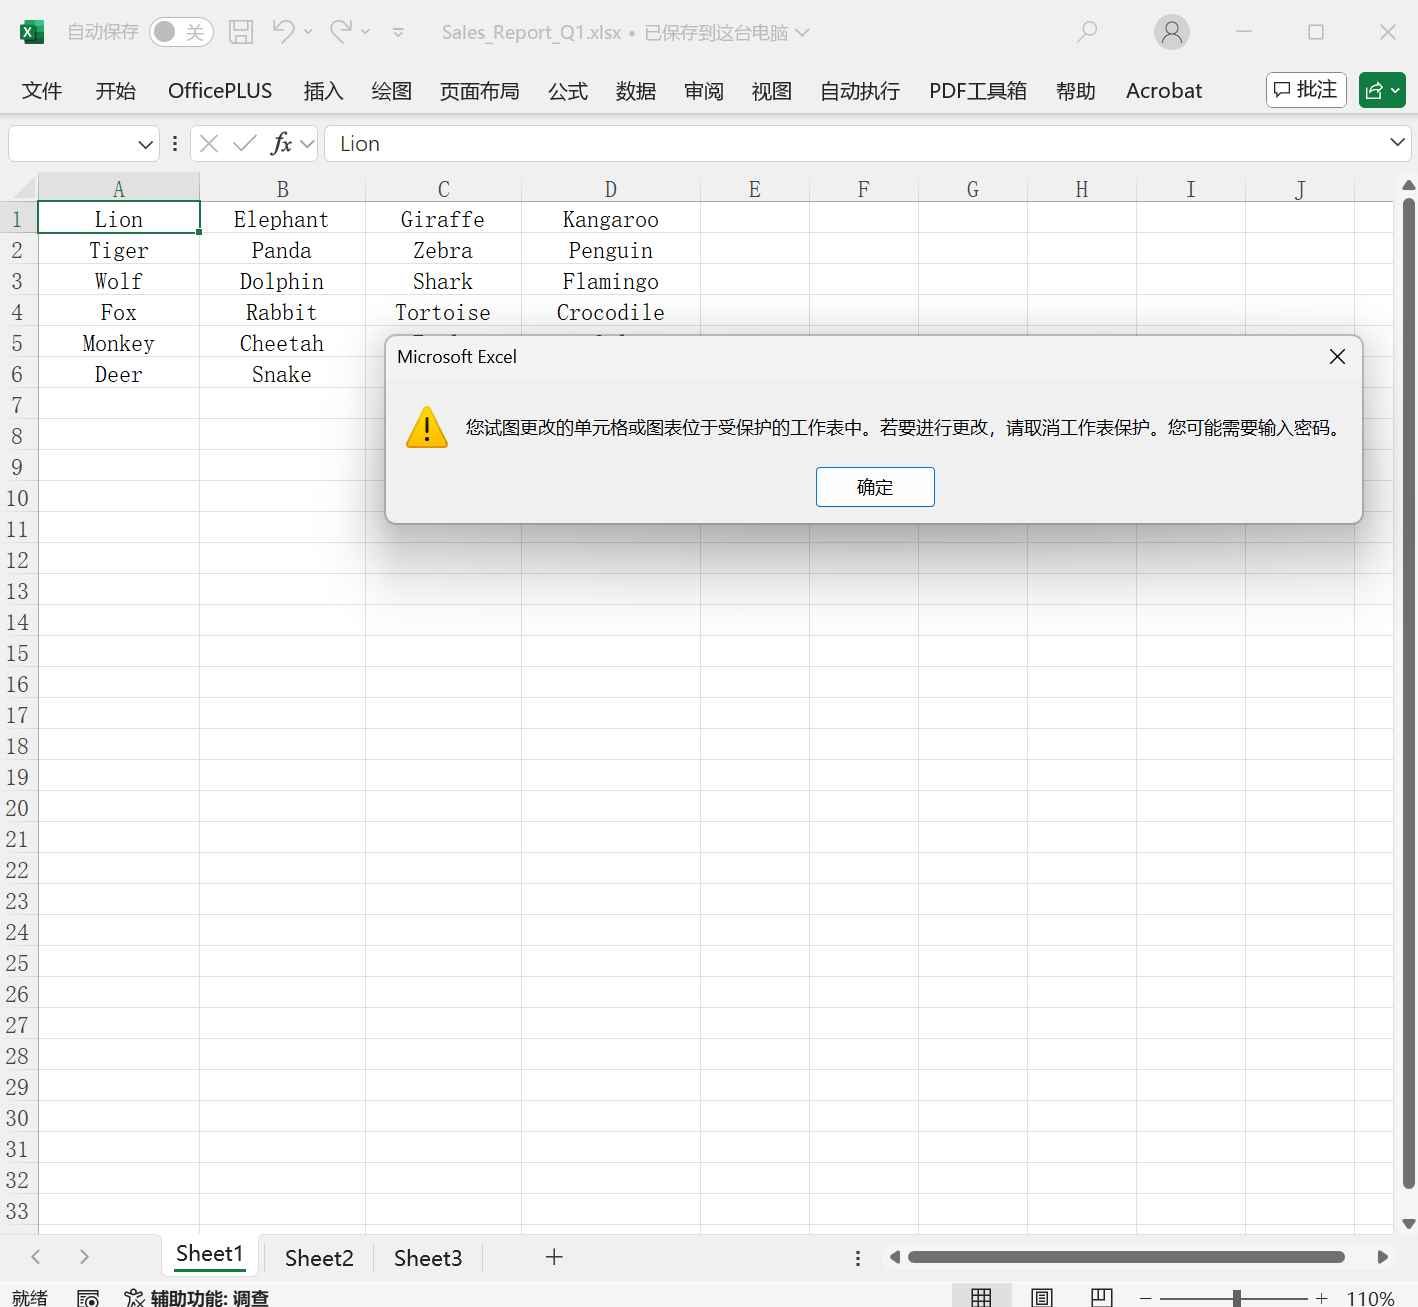This screenshot has width=1418, height=1307.
Task: Select Page Break Preview view button
Action: (1101, 1297)
